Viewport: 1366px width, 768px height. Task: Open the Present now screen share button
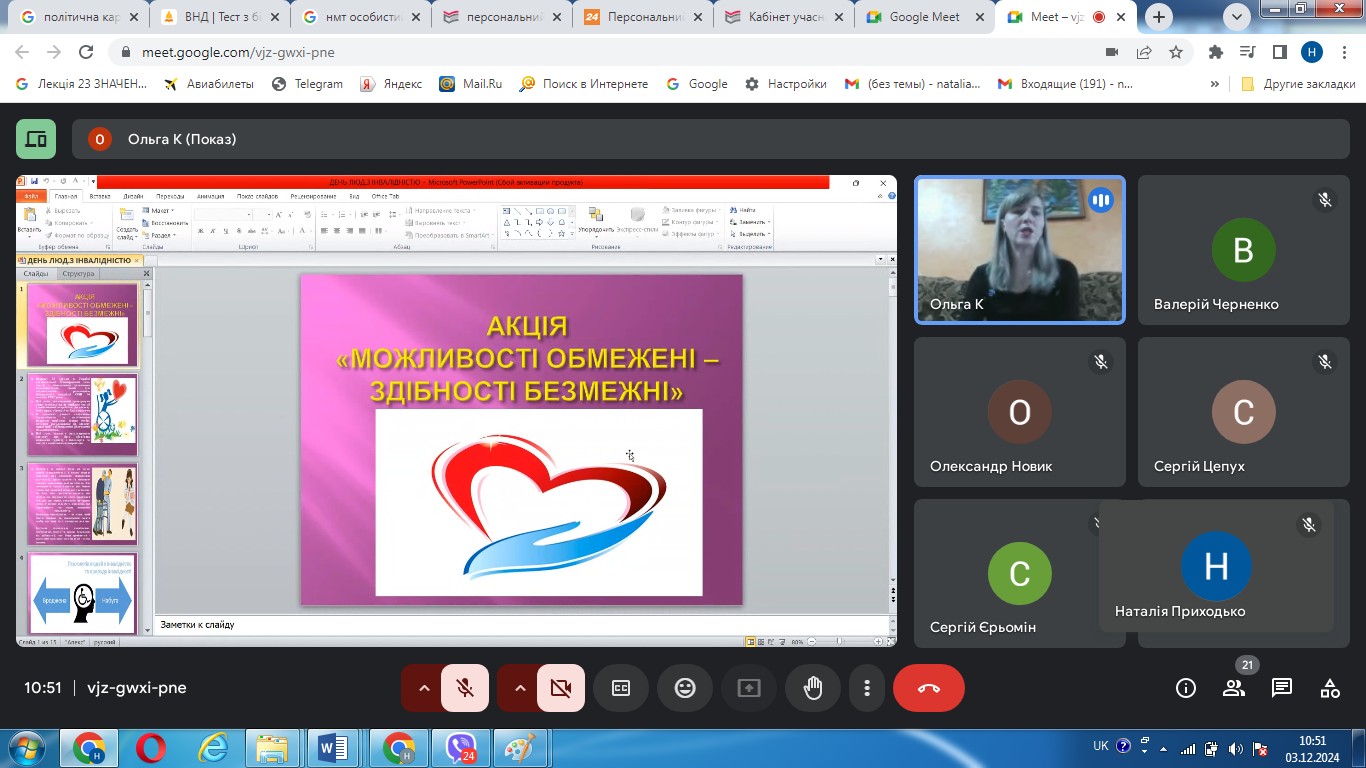(749, 688)
